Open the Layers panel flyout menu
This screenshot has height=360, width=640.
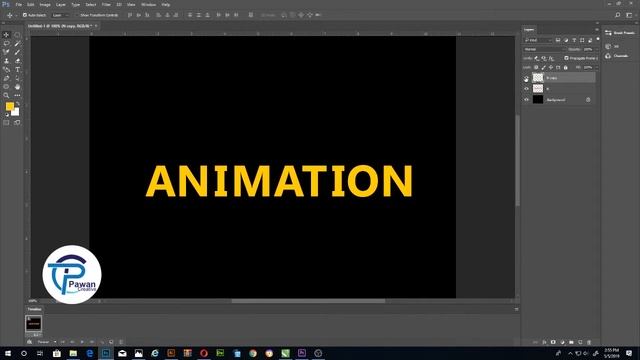tap(597, 29)
